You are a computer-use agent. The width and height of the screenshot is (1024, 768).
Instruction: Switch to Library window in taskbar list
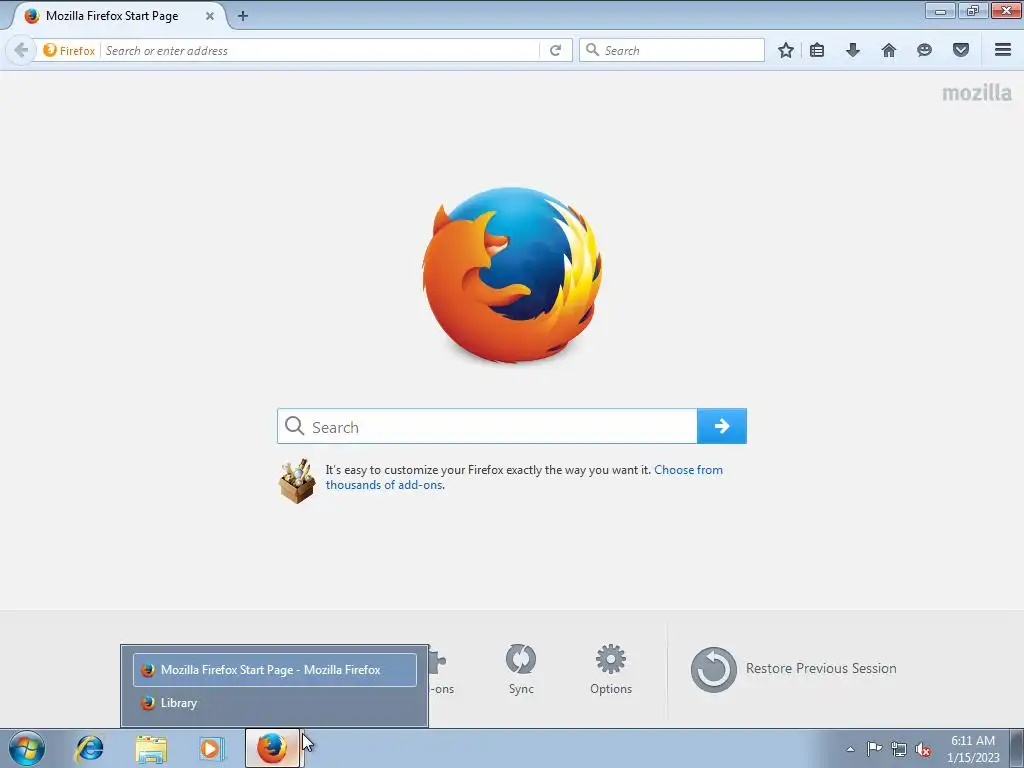click(x=275, y=703)
